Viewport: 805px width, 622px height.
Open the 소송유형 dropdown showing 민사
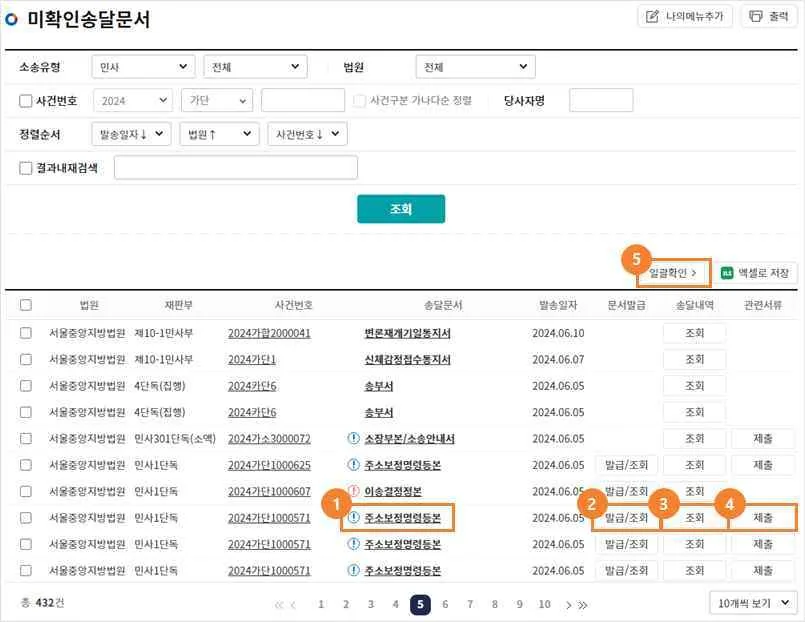pos(143,67)
